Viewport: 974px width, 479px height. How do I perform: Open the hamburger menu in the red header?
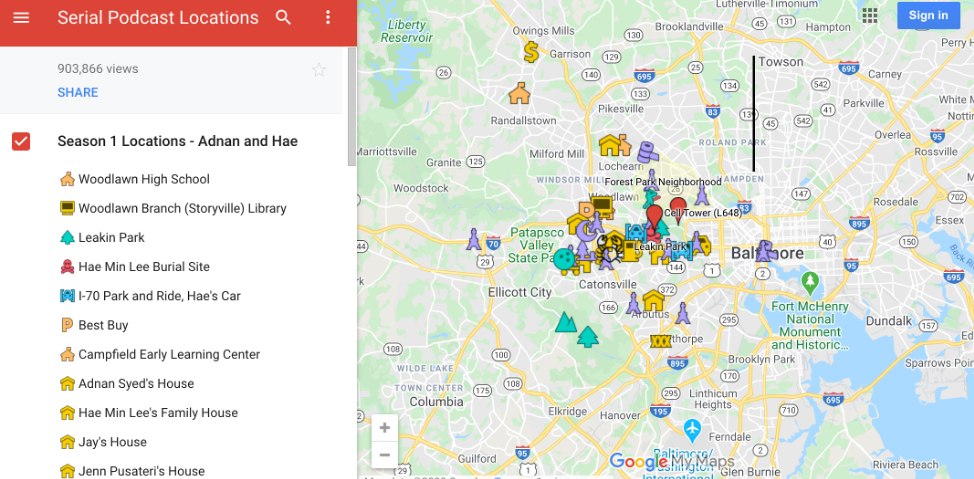coord(21,18)
